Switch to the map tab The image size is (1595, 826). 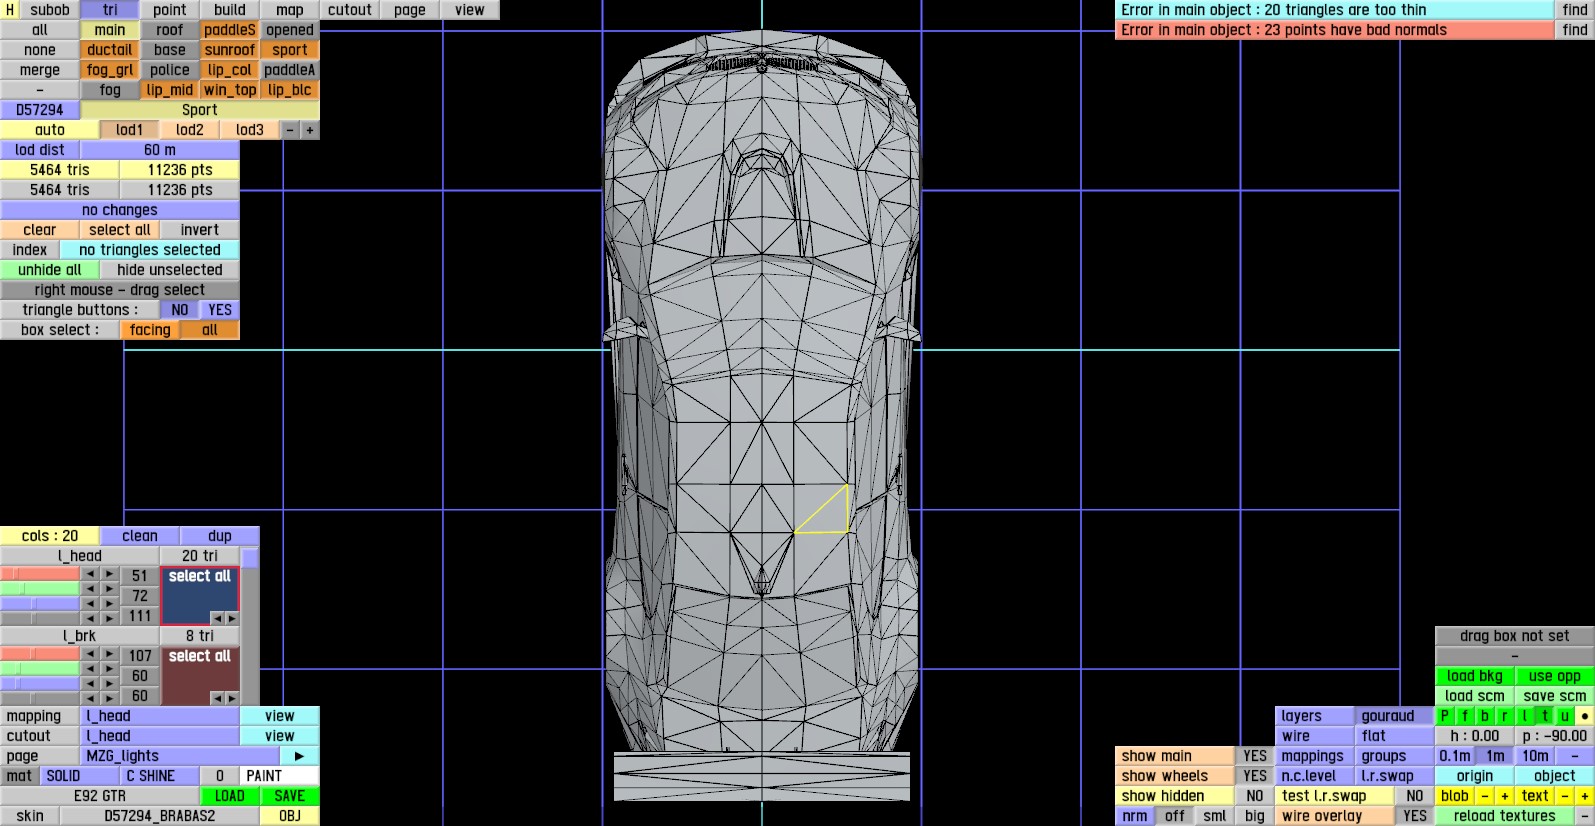[290, 10]
